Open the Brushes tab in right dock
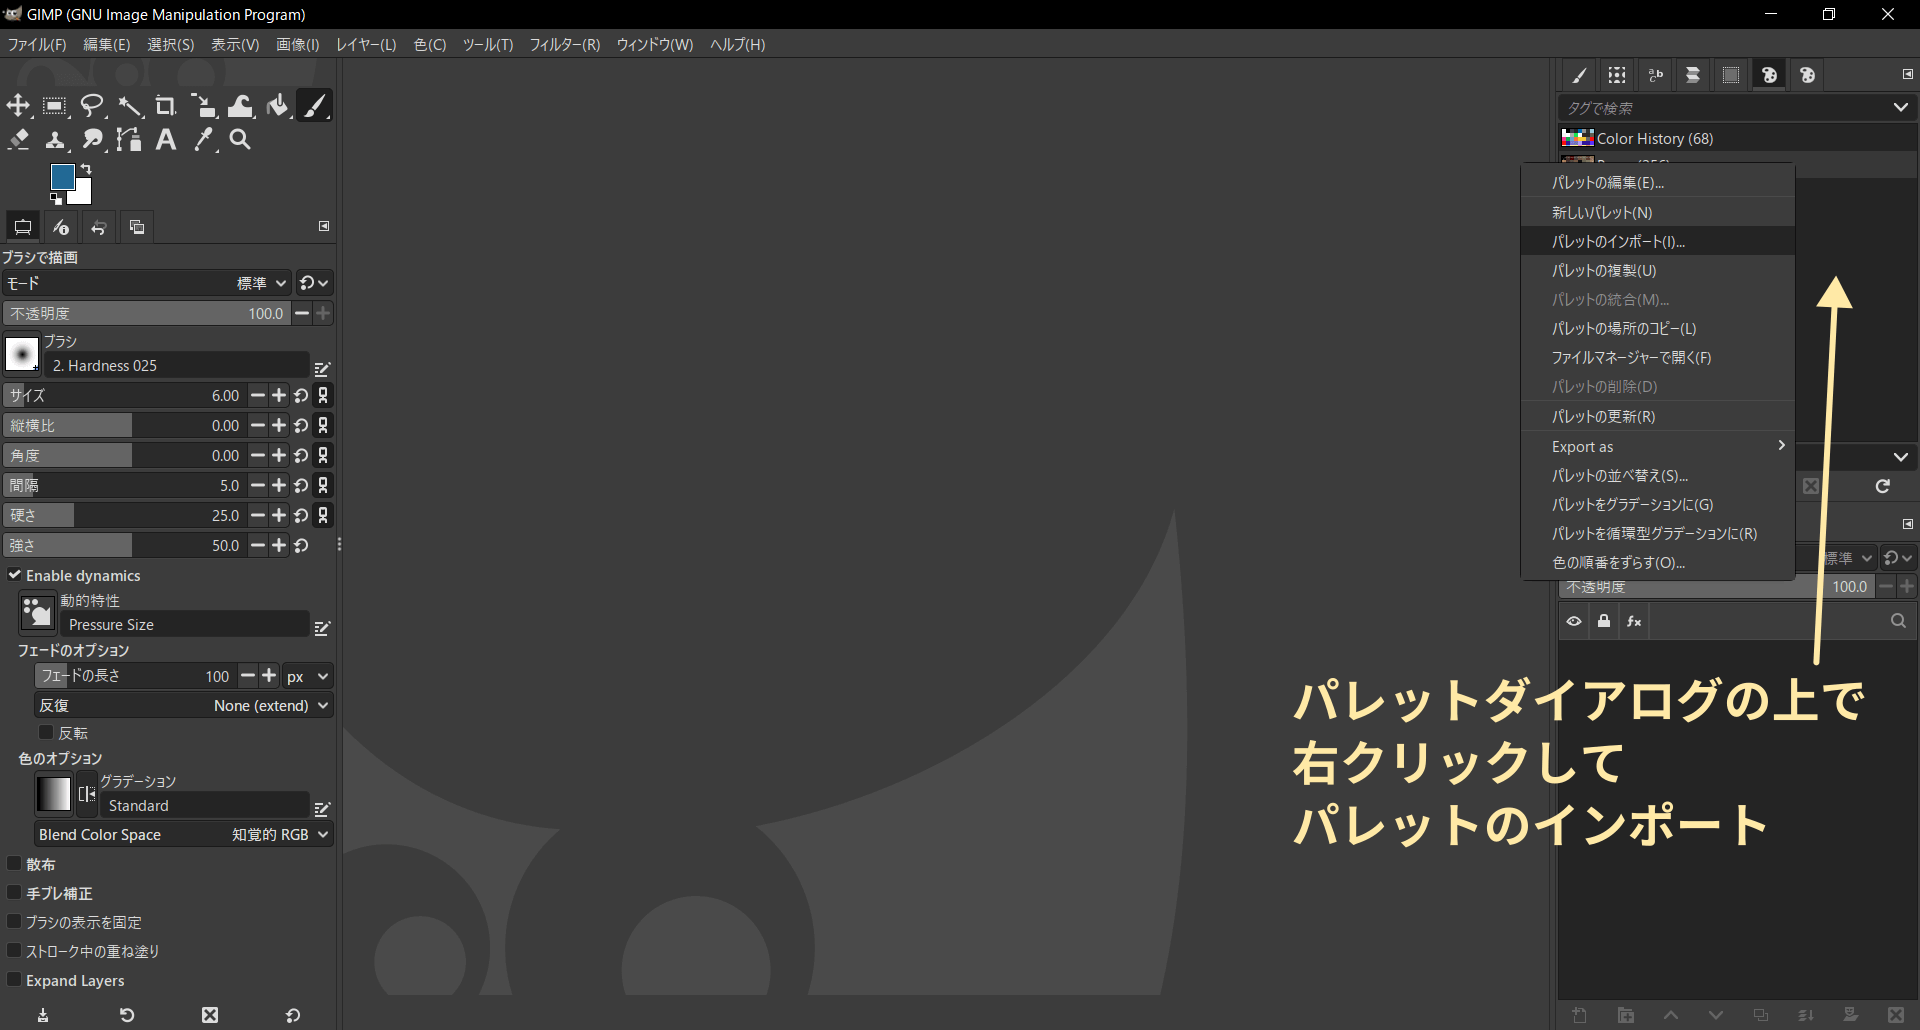Screen dimensions: 1920x1030 tap(1579, 75)
